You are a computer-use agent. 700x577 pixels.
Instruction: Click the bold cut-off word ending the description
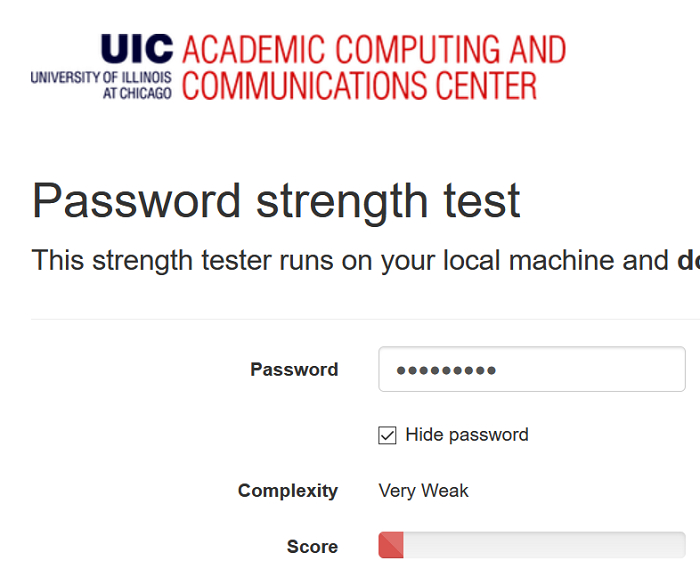[688, 260]
